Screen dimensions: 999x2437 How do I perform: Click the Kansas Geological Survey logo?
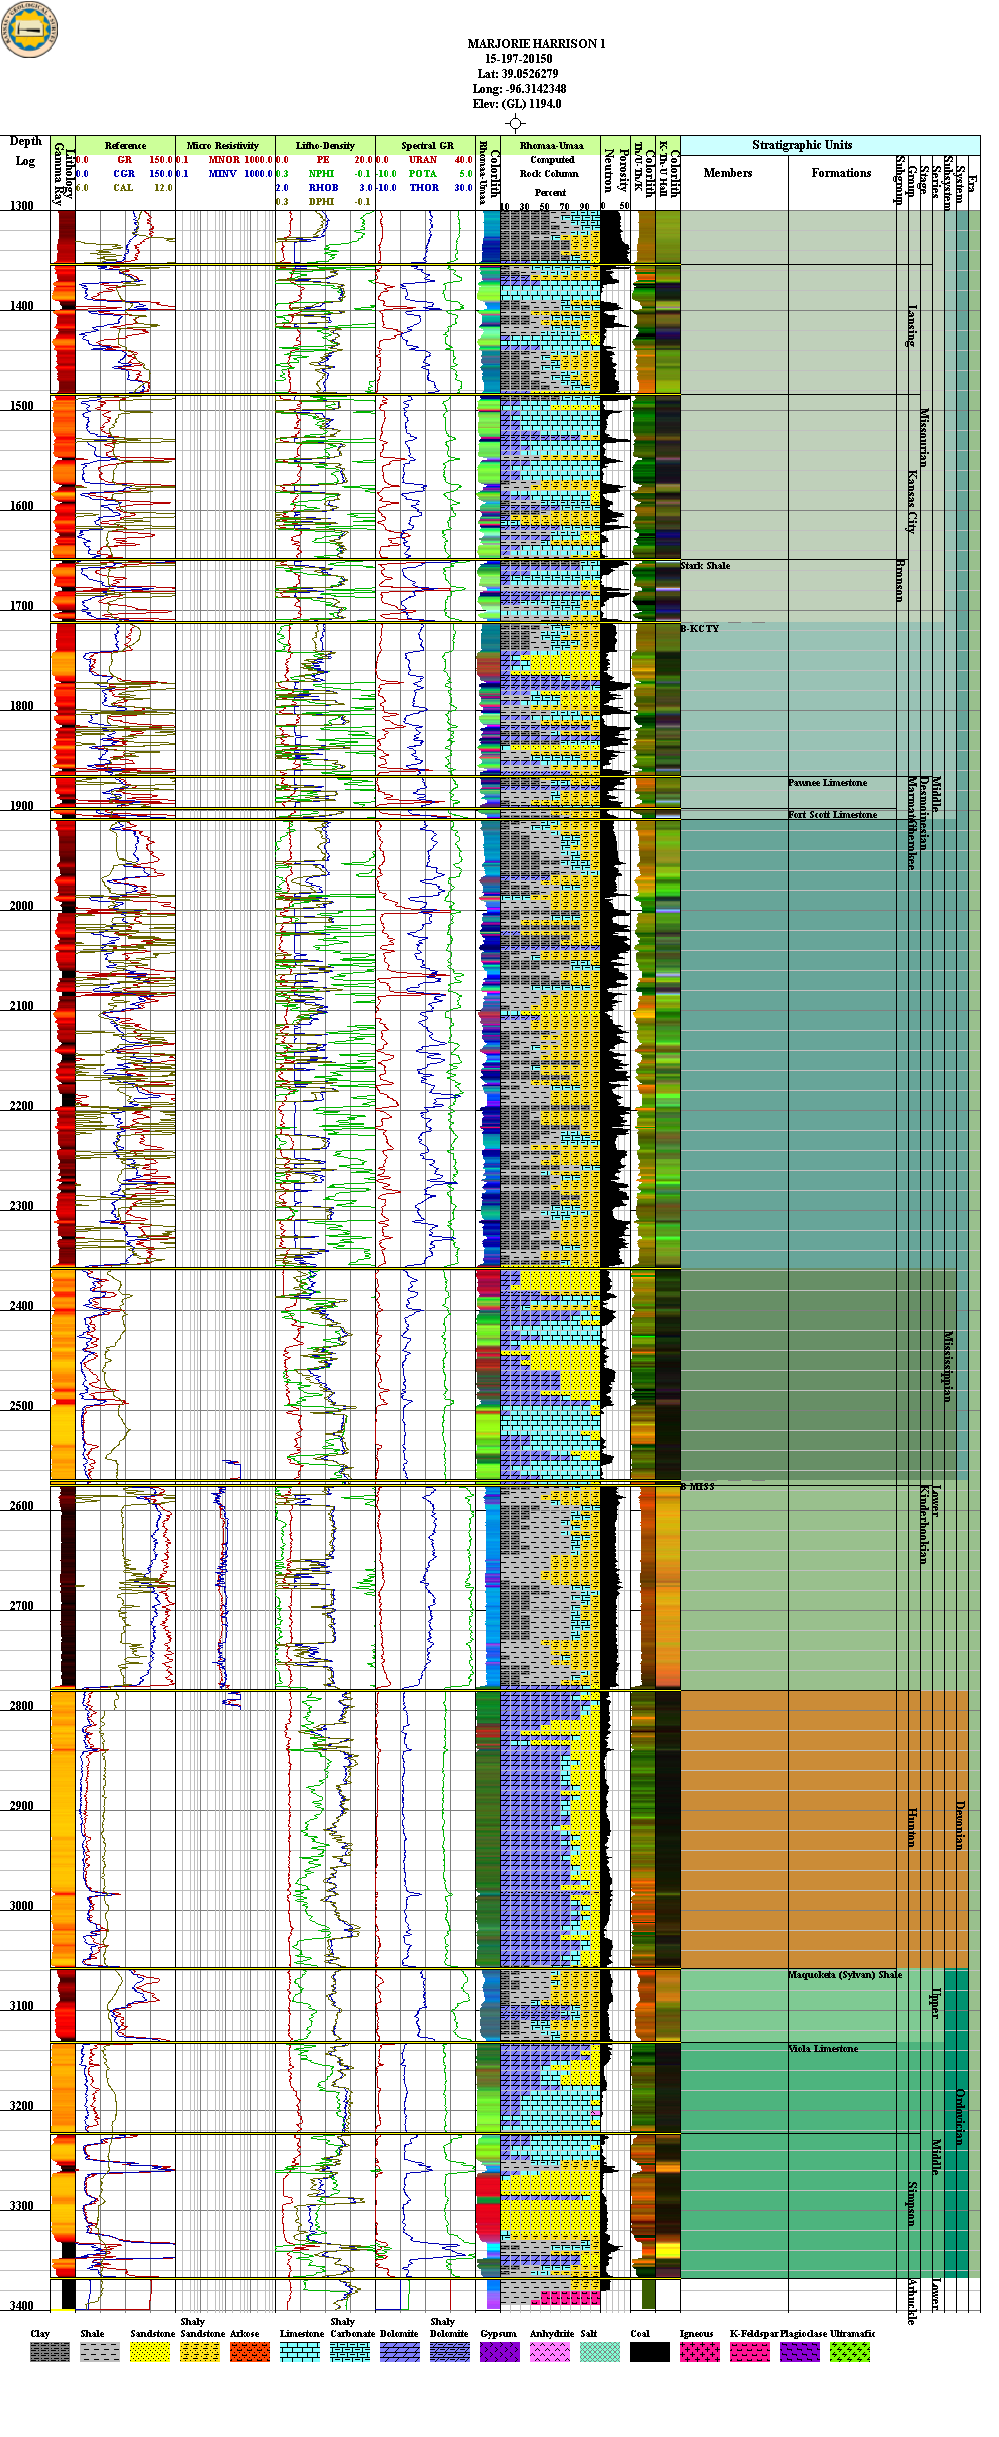click(x=30, y=30)
